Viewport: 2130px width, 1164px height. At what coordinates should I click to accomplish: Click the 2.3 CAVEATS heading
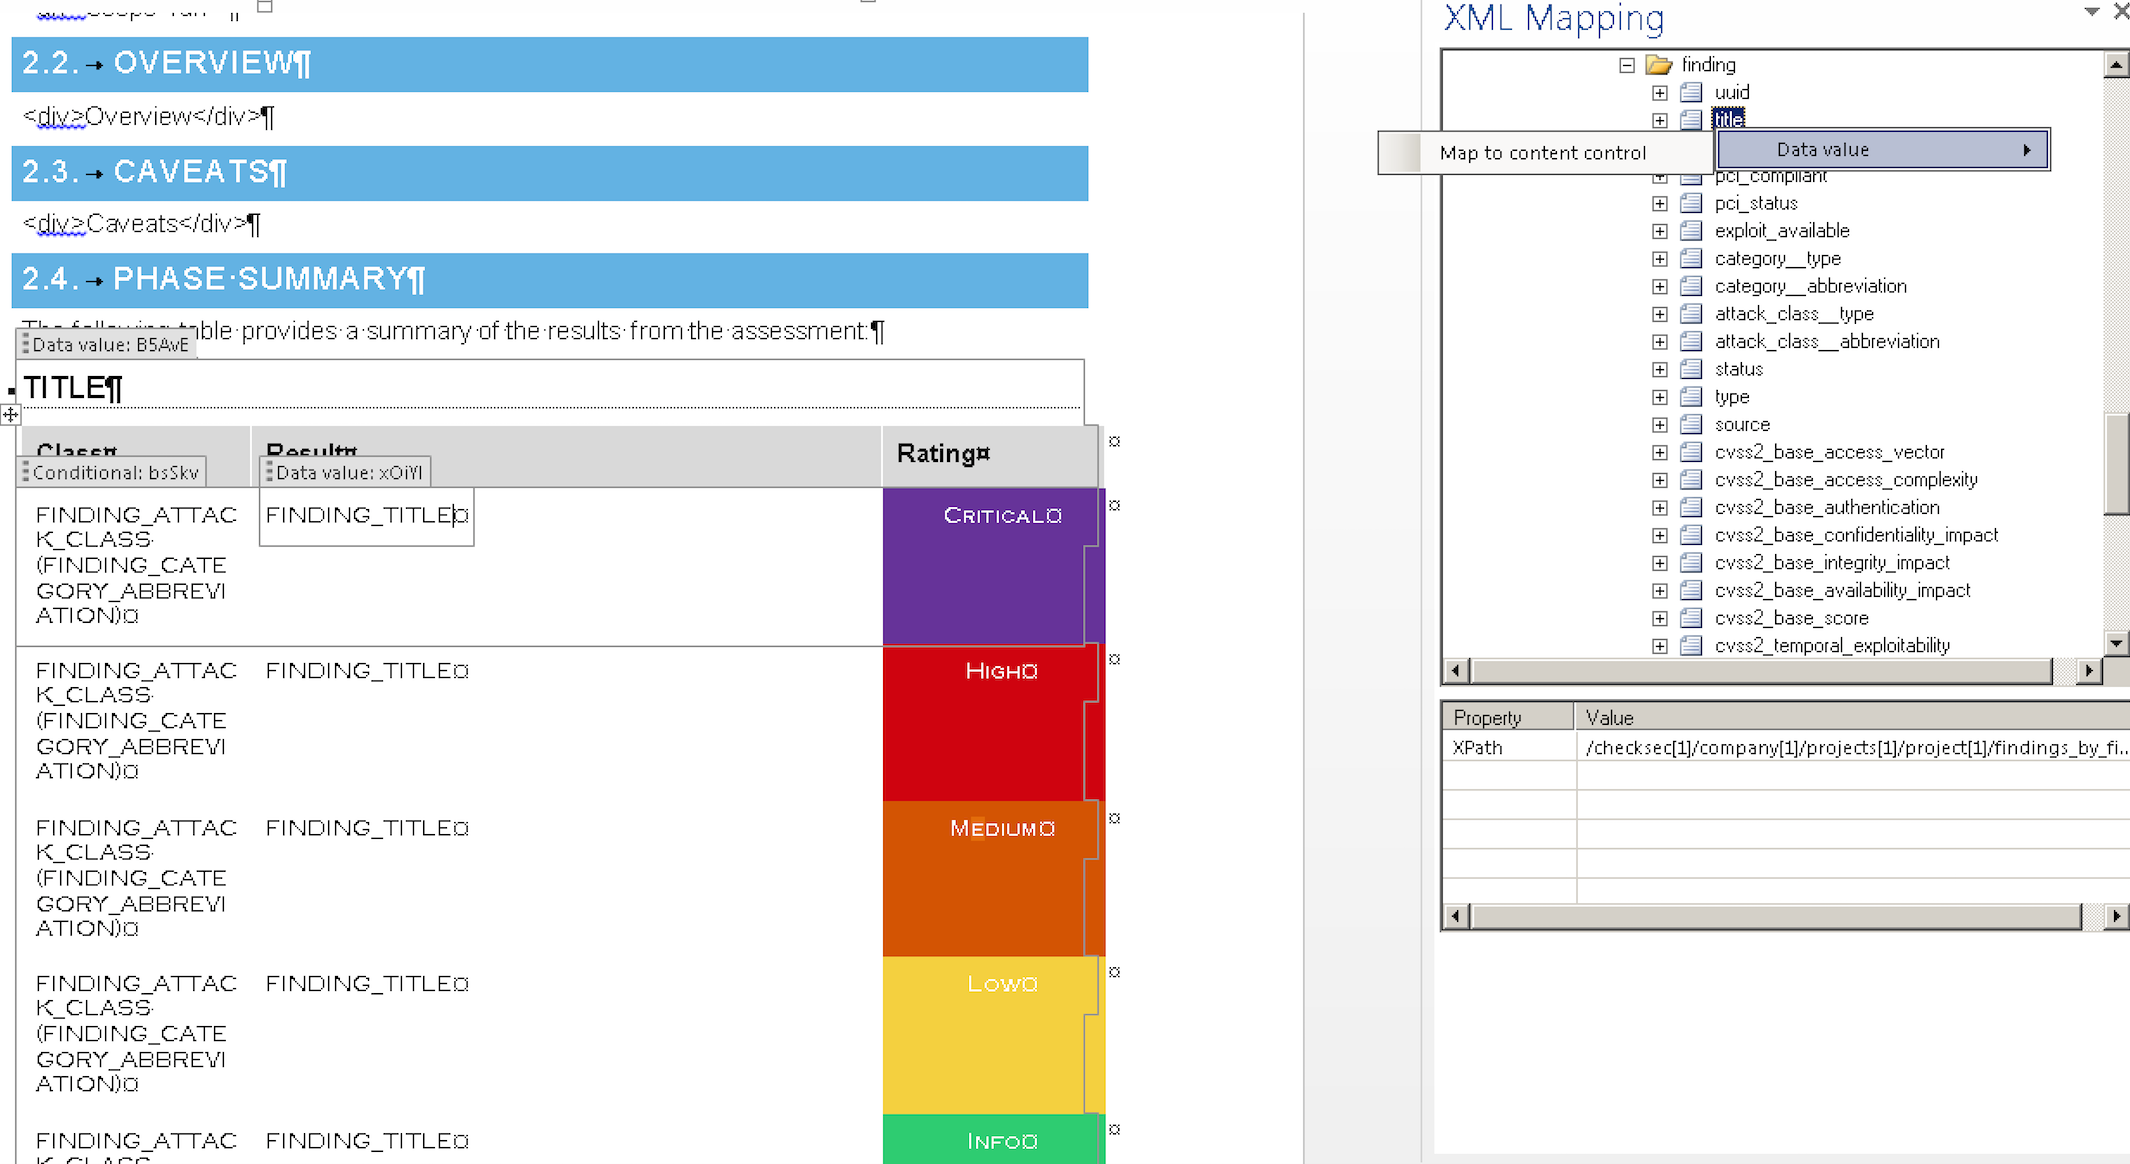(550, 173)
